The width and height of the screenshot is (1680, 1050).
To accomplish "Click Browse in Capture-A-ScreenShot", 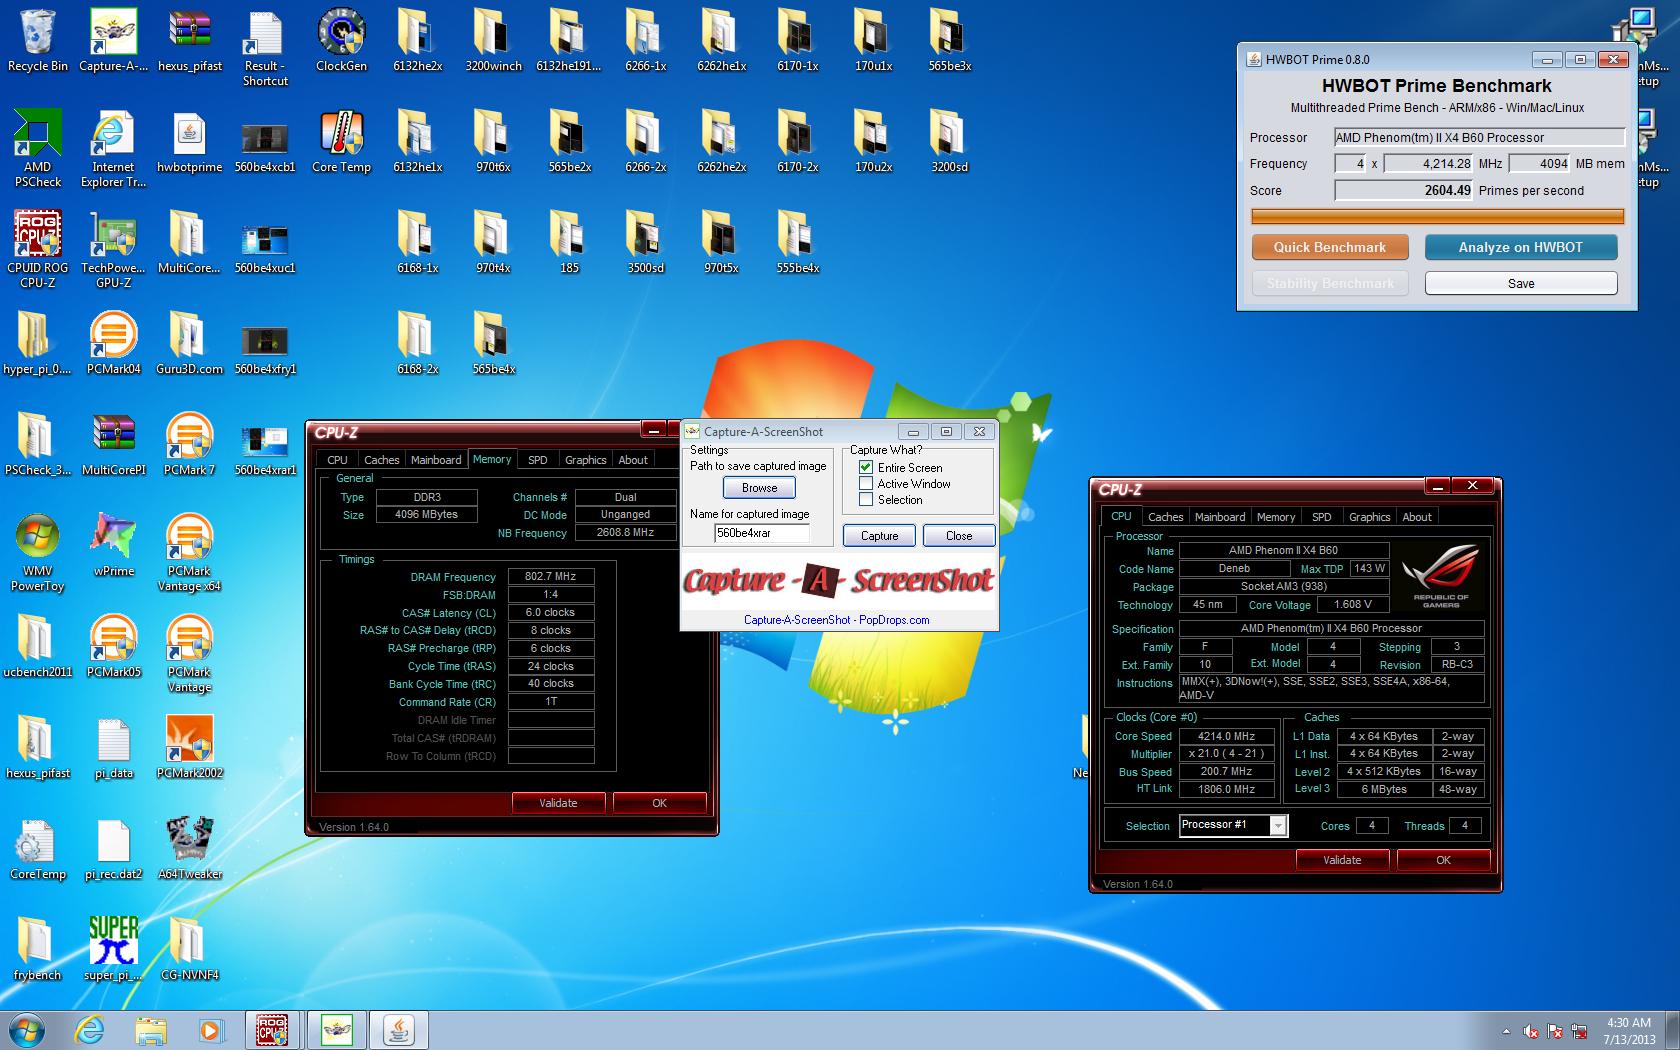I will pos(759,488).
